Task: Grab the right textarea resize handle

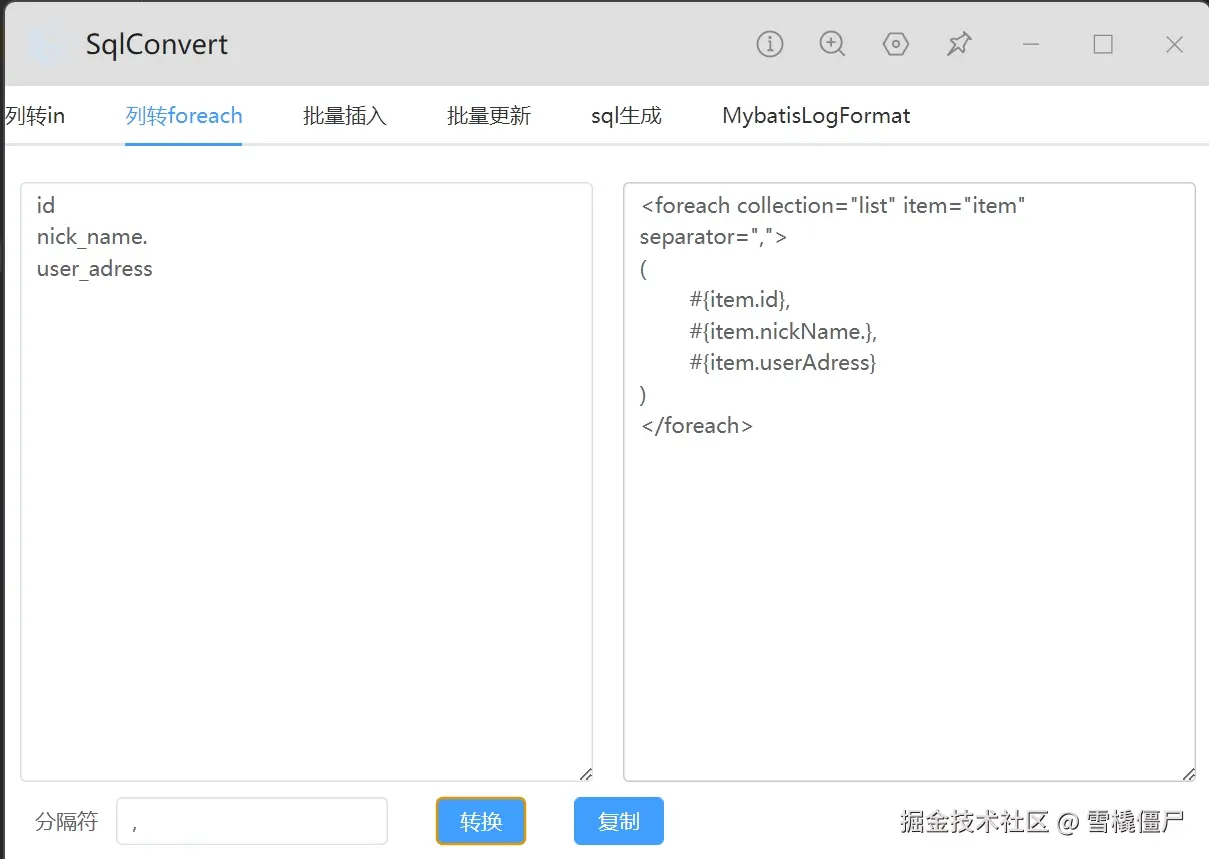Action: point(1188,773)
